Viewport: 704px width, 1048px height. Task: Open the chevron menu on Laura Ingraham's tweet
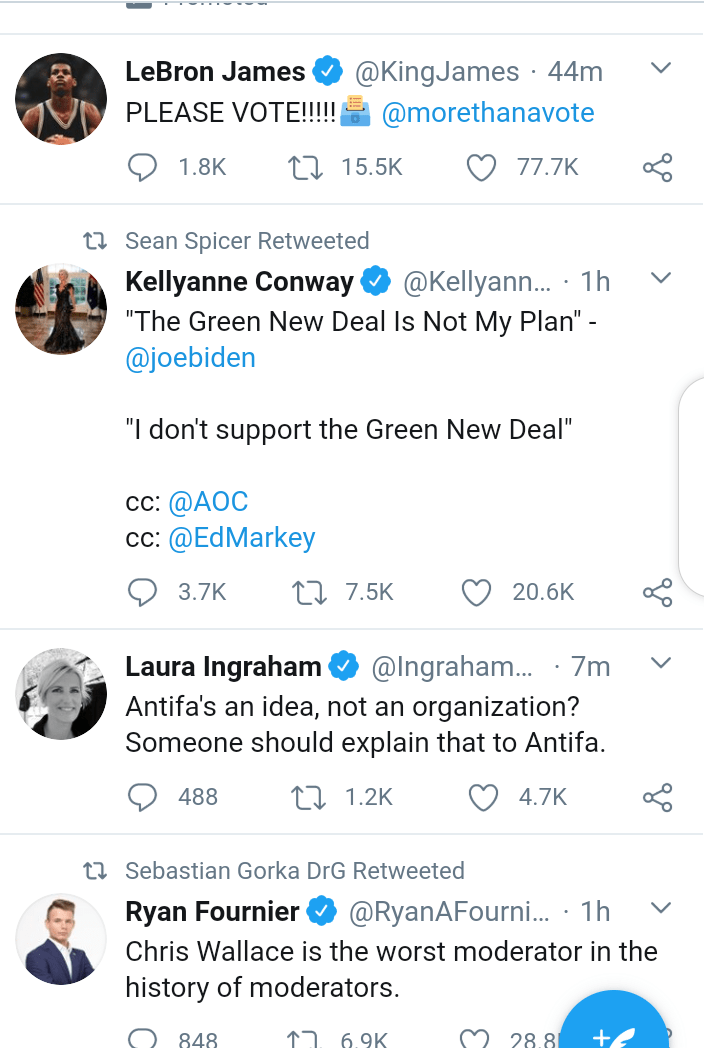[661, 663]
